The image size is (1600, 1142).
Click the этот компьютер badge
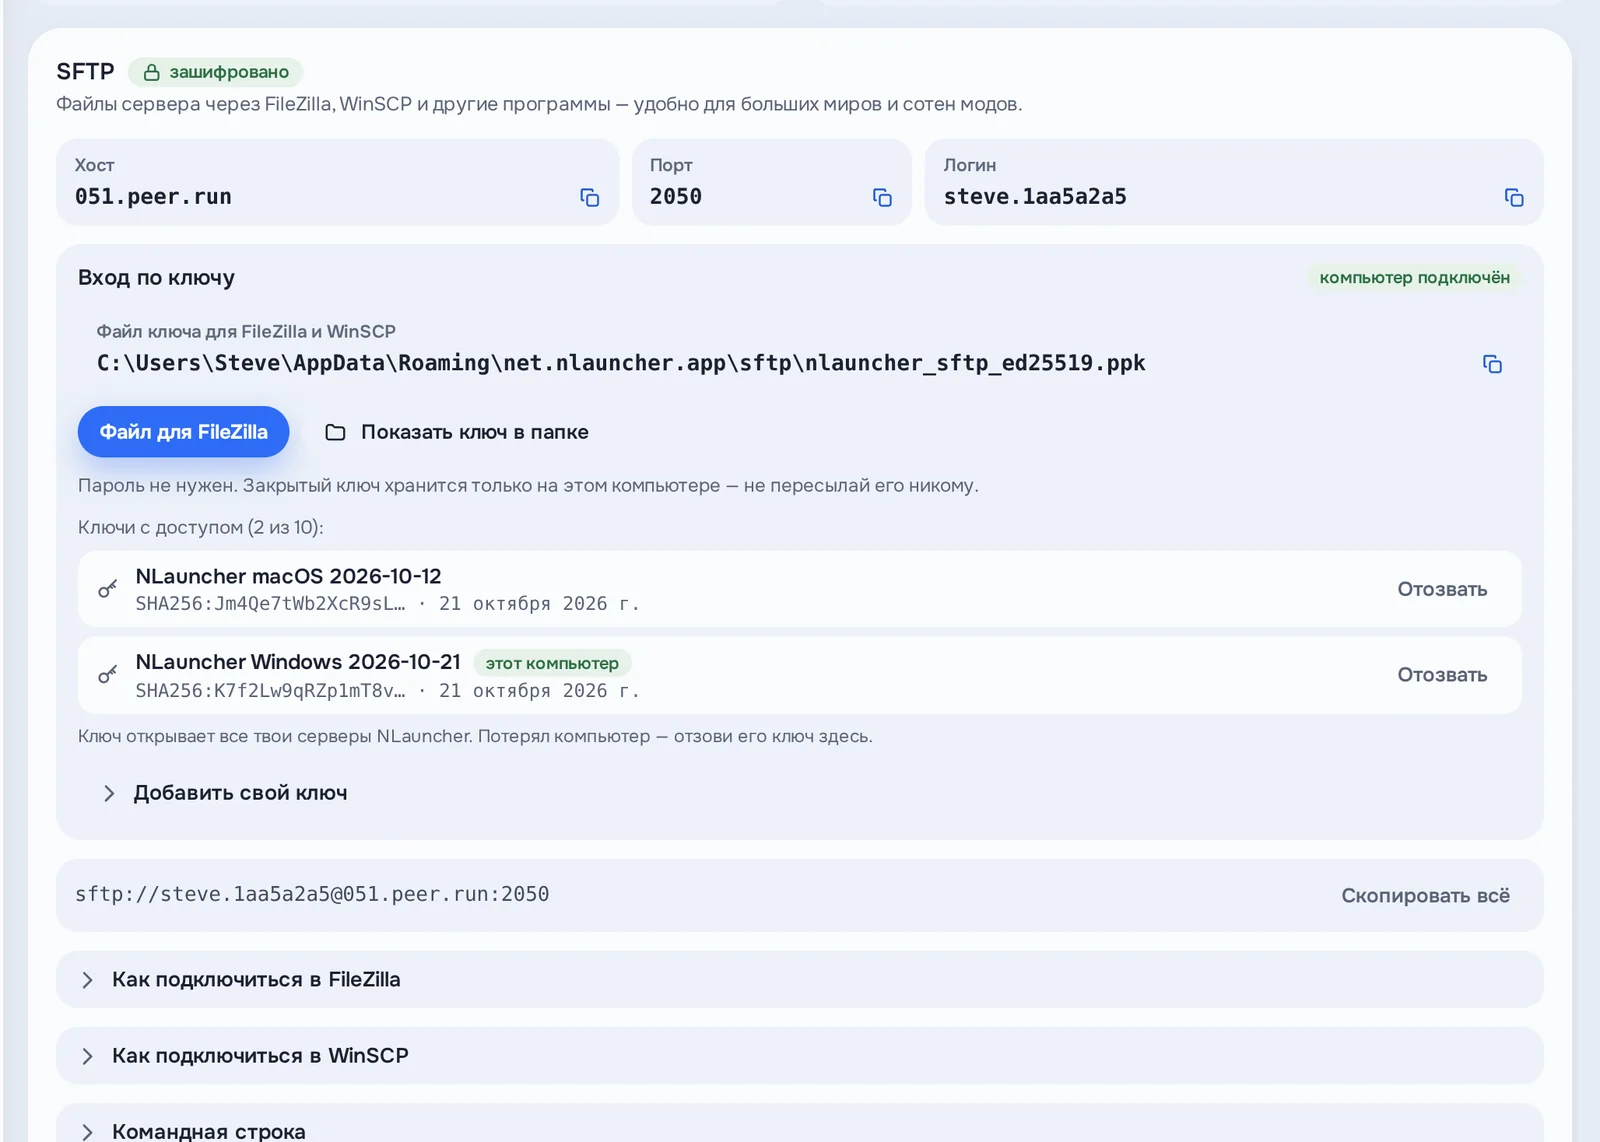[x=552, y=663]
